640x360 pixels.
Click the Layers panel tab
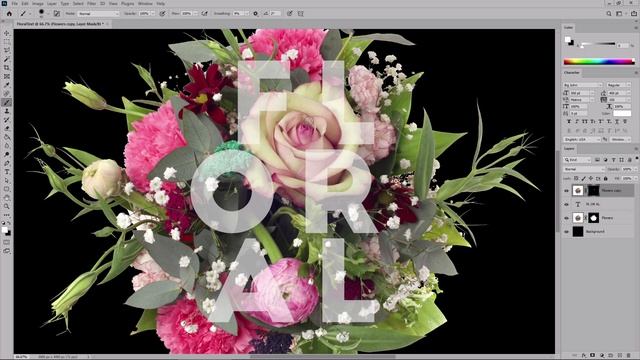569,149
